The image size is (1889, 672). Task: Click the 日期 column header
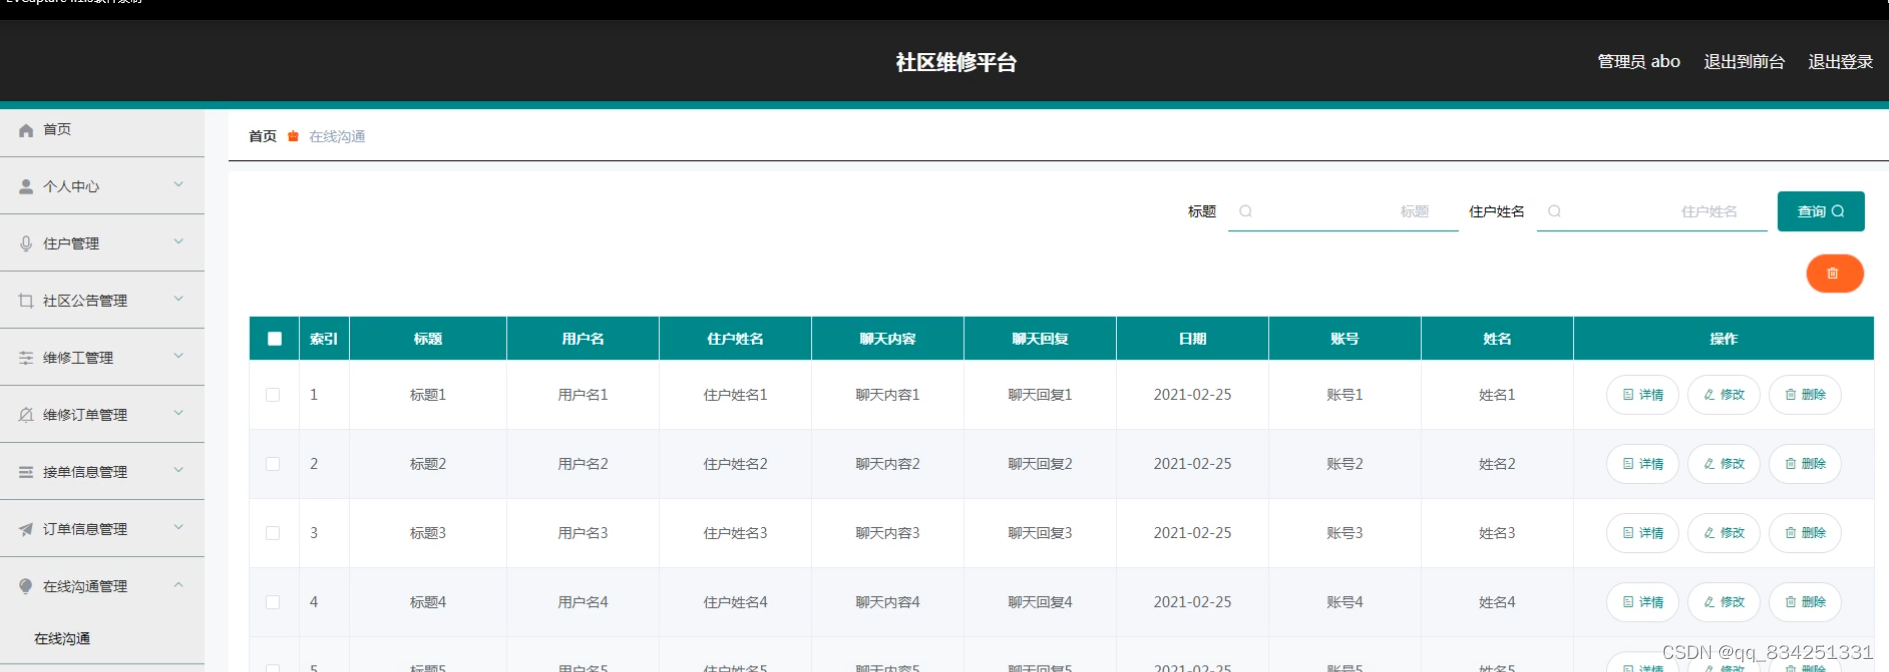1192,339
